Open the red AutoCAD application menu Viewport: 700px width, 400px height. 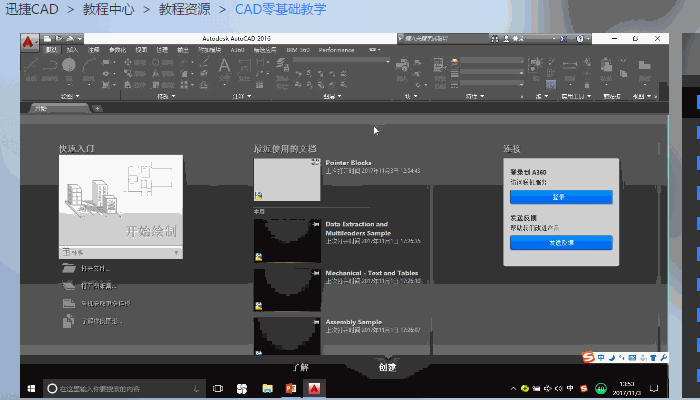coord(29,42)
